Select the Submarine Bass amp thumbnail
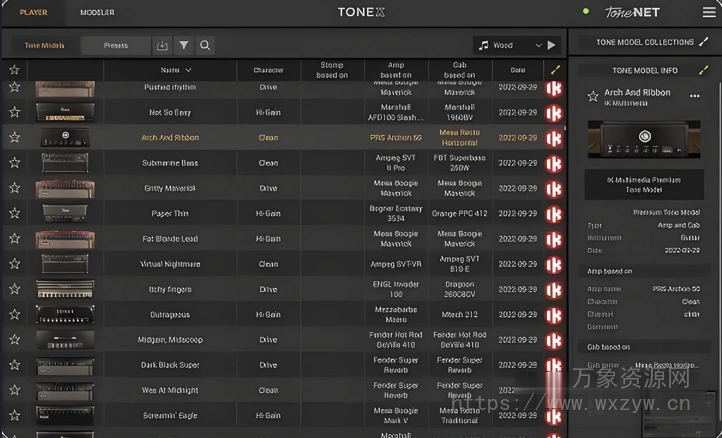Viewport: 722px width, 438px height. 65,163
